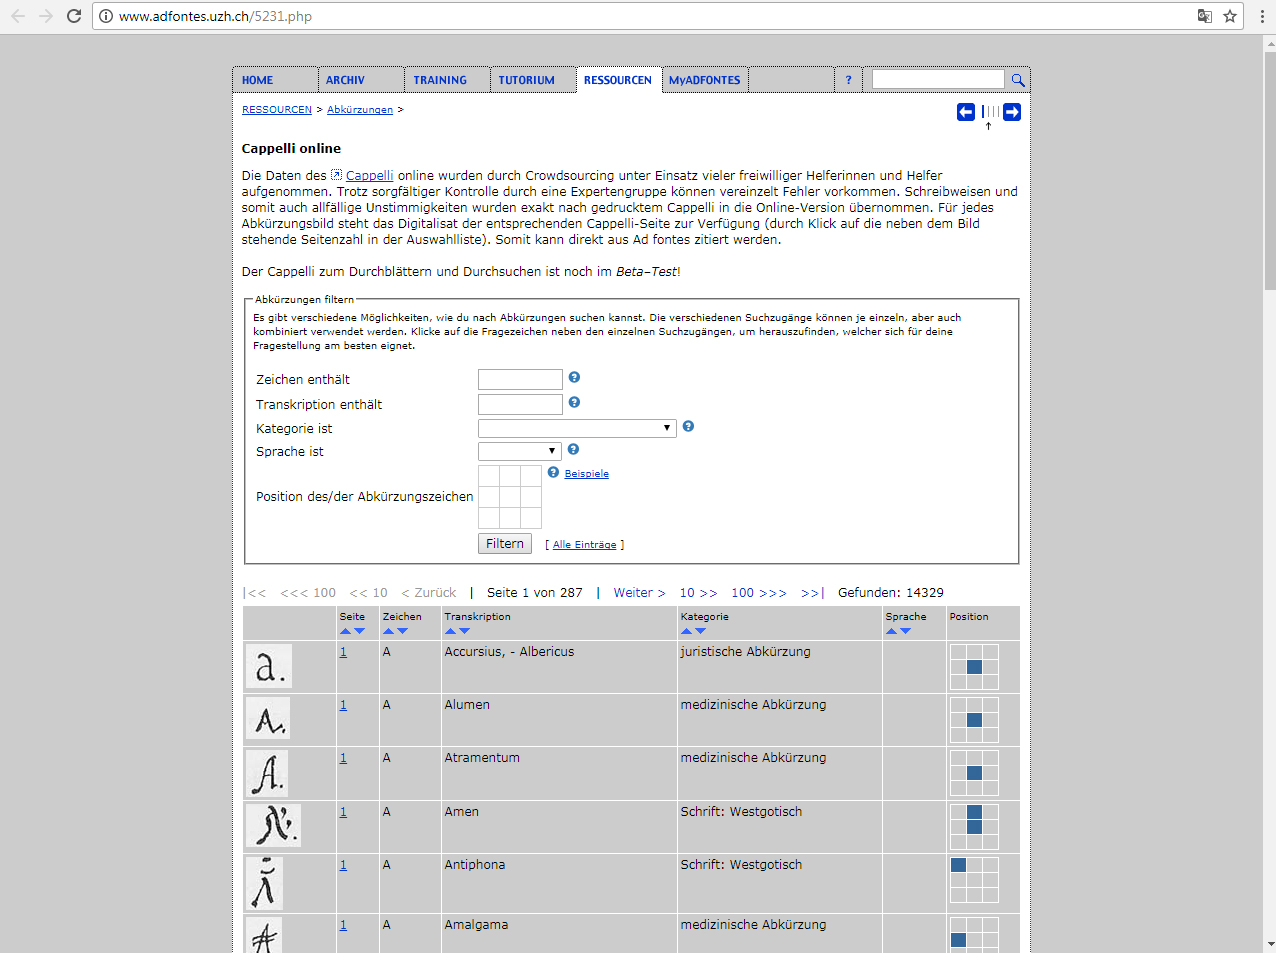Screen dimensions: 1276x953
Task: Sort Sprache column descending
Action: pos(905,631)
